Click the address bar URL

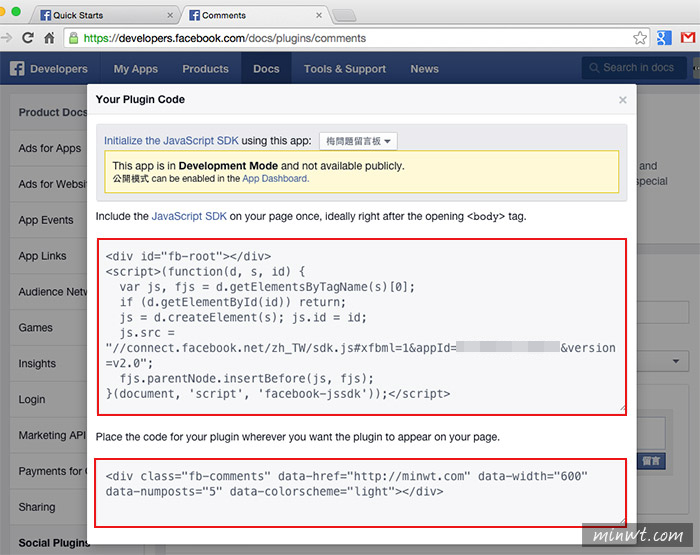pos(225,38)
